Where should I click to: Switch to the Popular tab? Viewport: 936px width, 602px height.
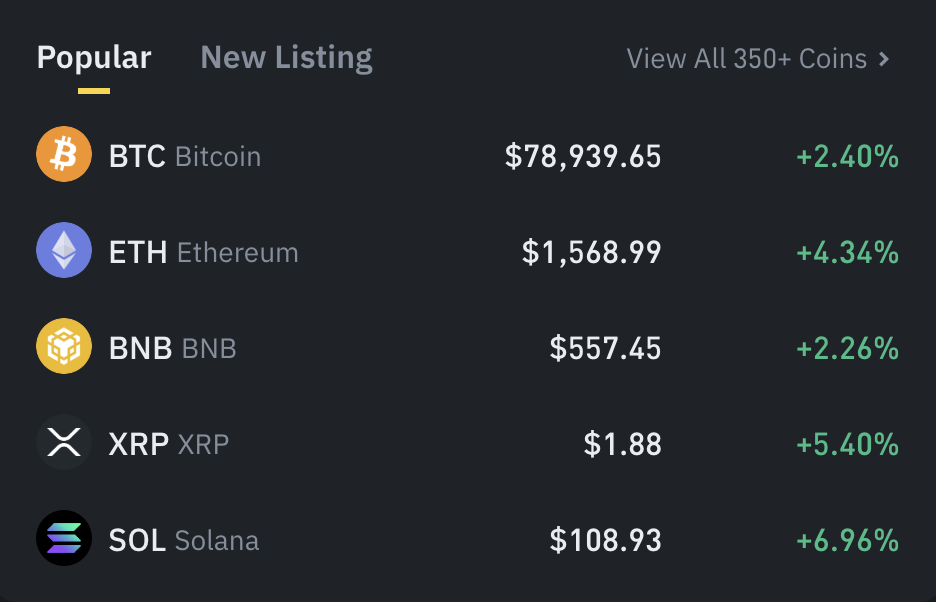coord(94,58)
